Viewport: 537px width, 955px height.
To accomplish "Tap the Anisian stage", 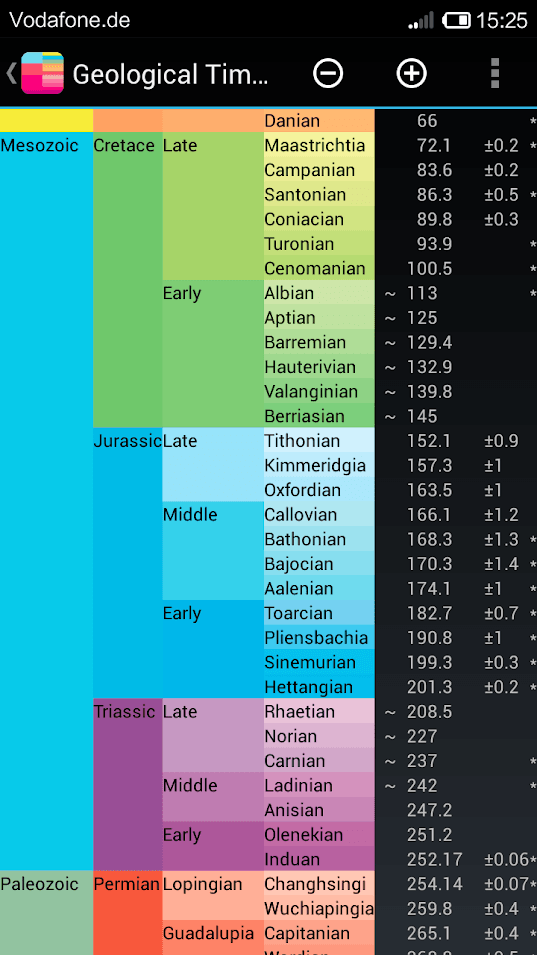I will click(x=319, y=809).
